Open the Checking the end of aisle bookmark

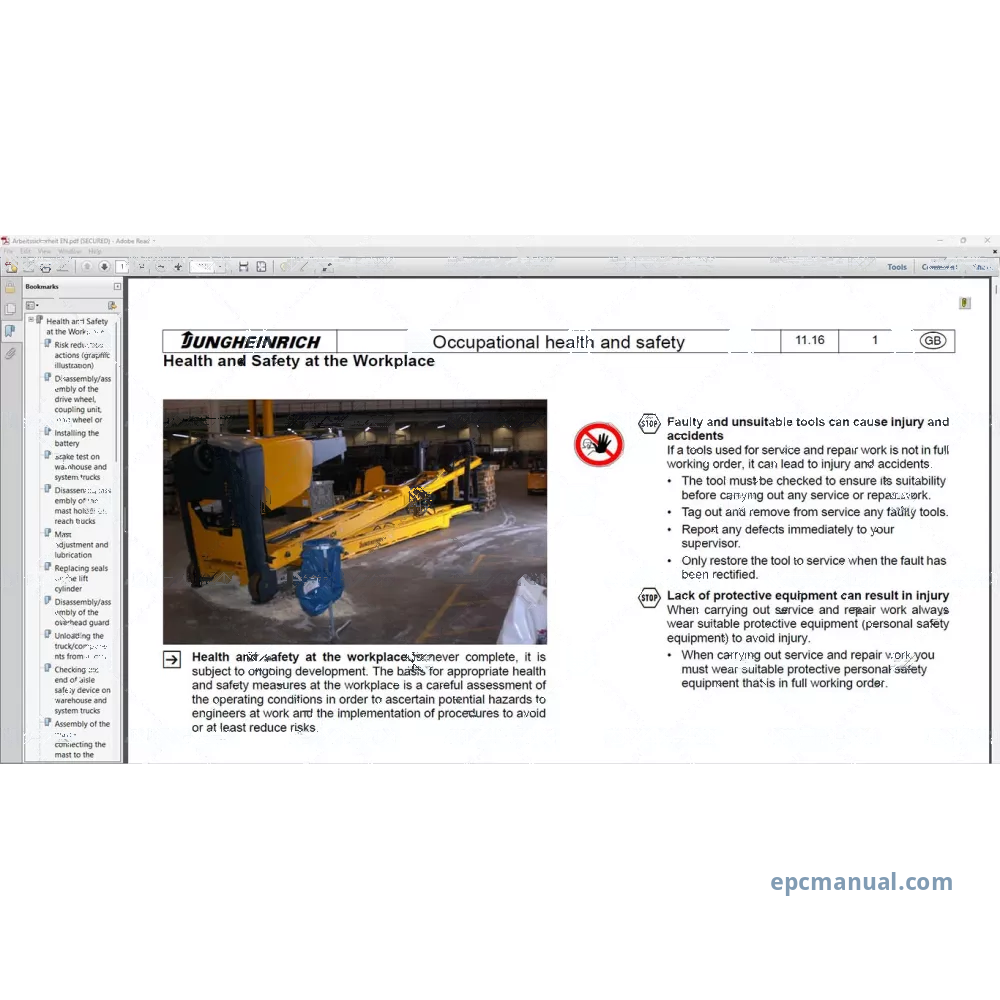(82, 690)
